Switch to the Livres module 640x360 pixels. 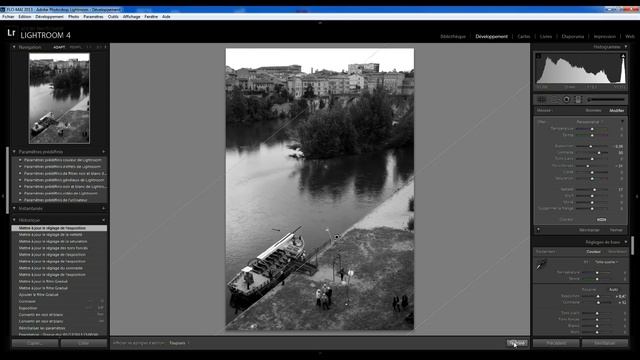pyautogui.click(x=546, y=36)
